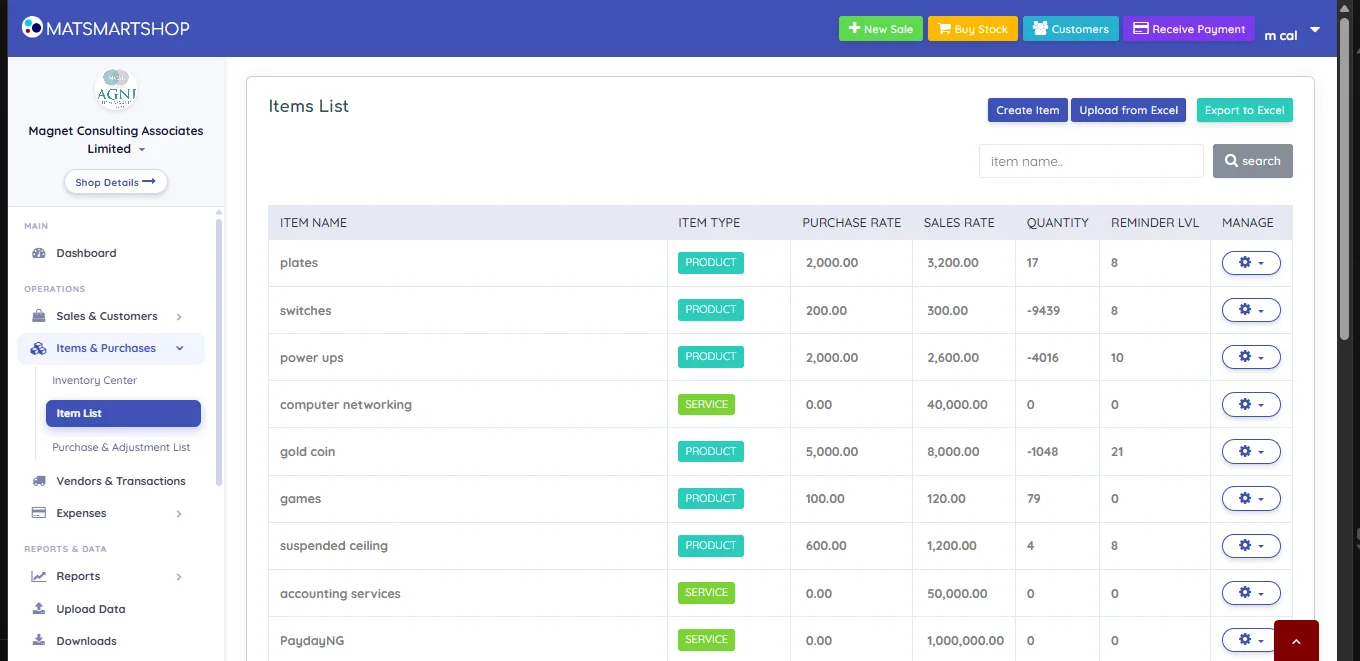Image resolution: width=1360 pixels, height=661 pixels.
Task: Click reminder level value '21'
Action: pos(1117,452)
